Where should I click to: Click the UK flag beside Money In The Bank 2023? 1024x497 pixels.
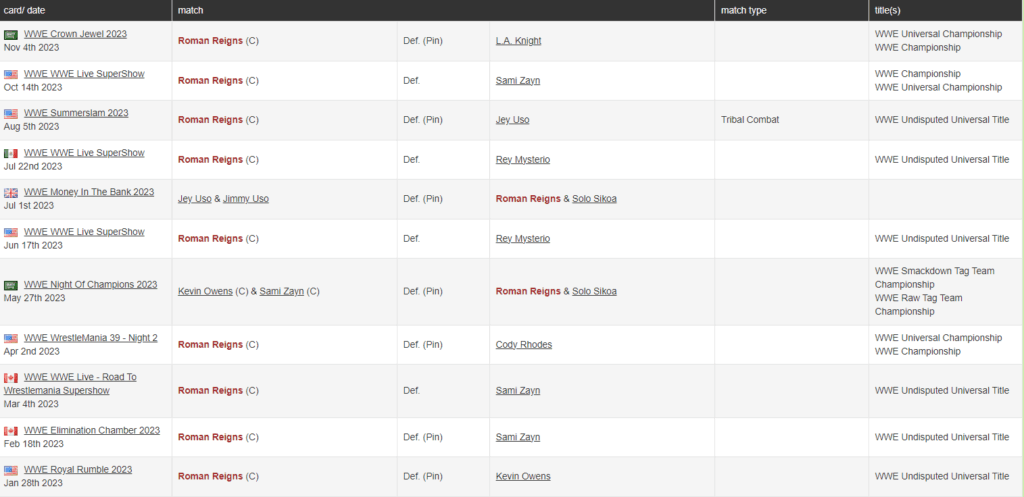(11, 193)
